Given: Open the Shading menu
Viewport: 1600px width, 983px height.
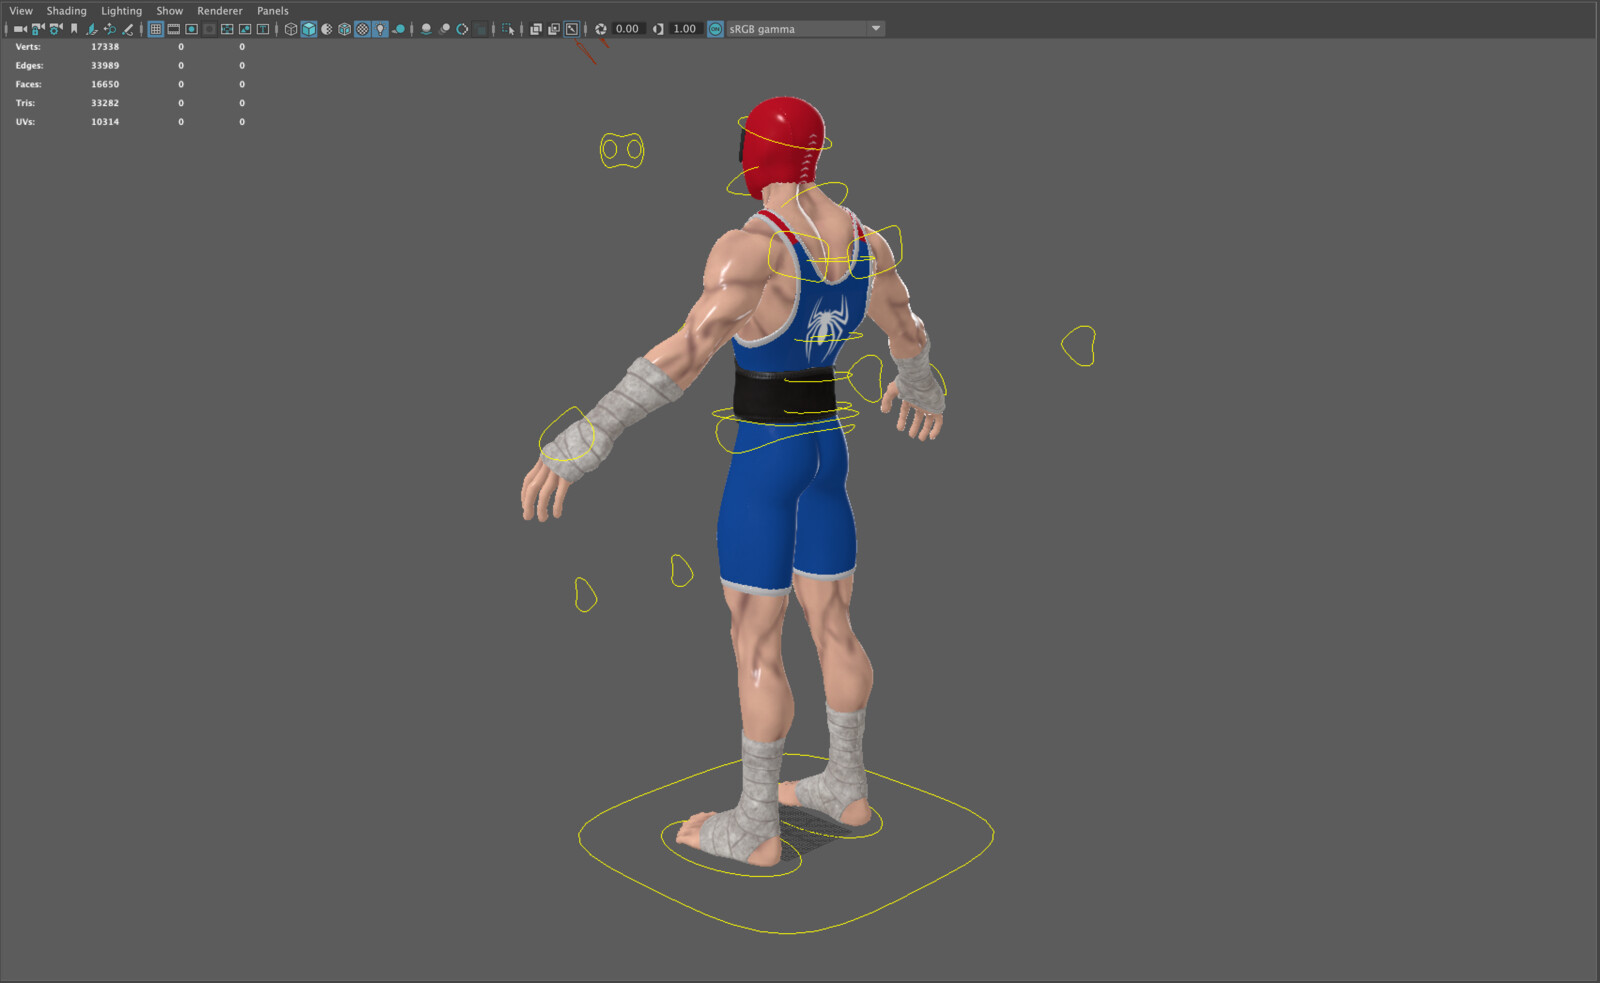Looking at the screenshot, I should pos(67,11).
